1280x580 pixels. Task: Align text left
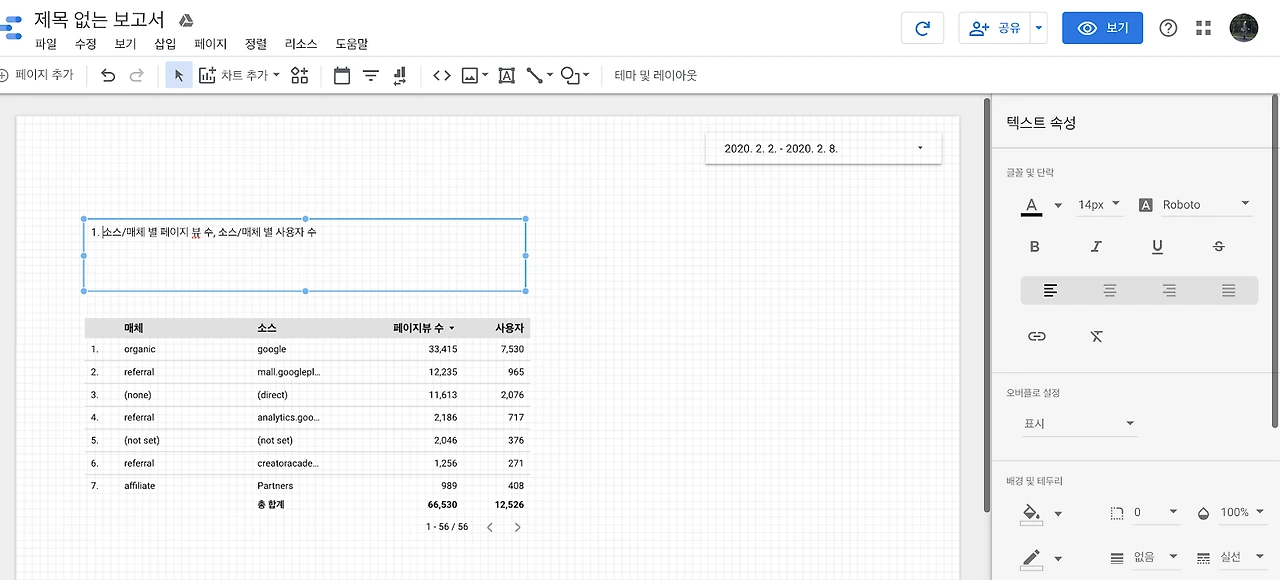[x=1050, y=291]
